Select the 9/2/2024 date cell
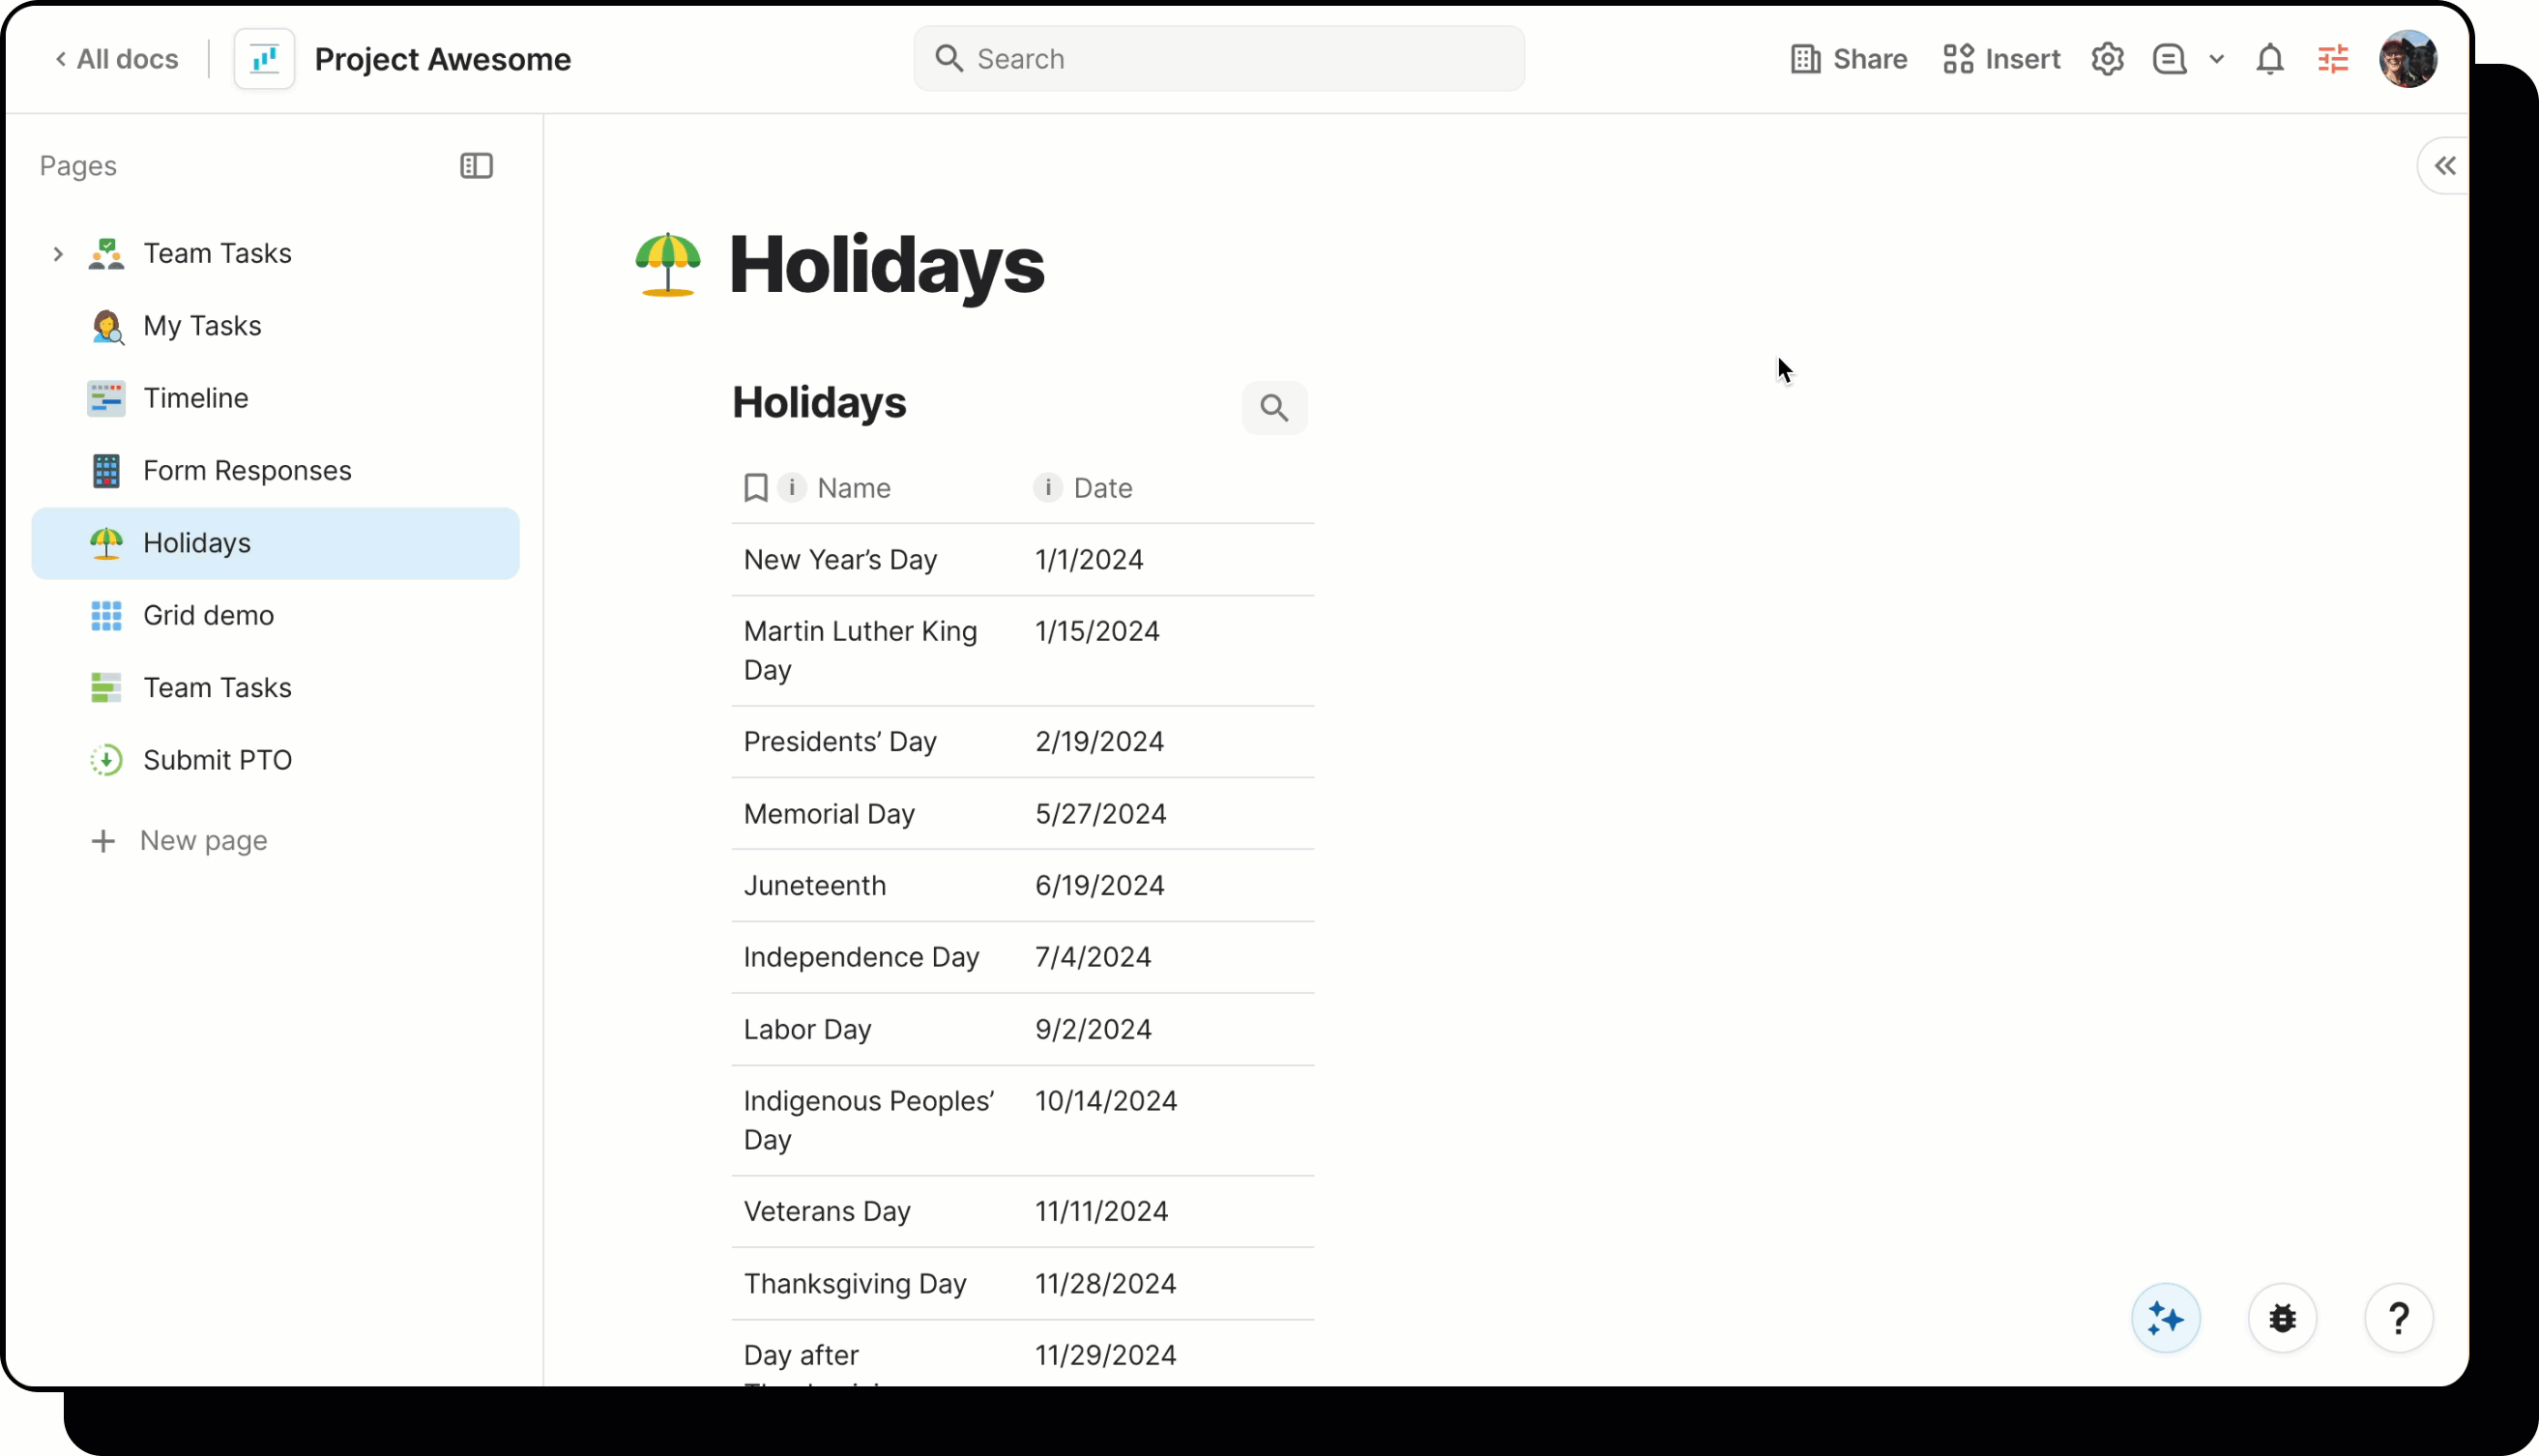Viewport: 2539px width, 1456px height. pos(1168,1030)
